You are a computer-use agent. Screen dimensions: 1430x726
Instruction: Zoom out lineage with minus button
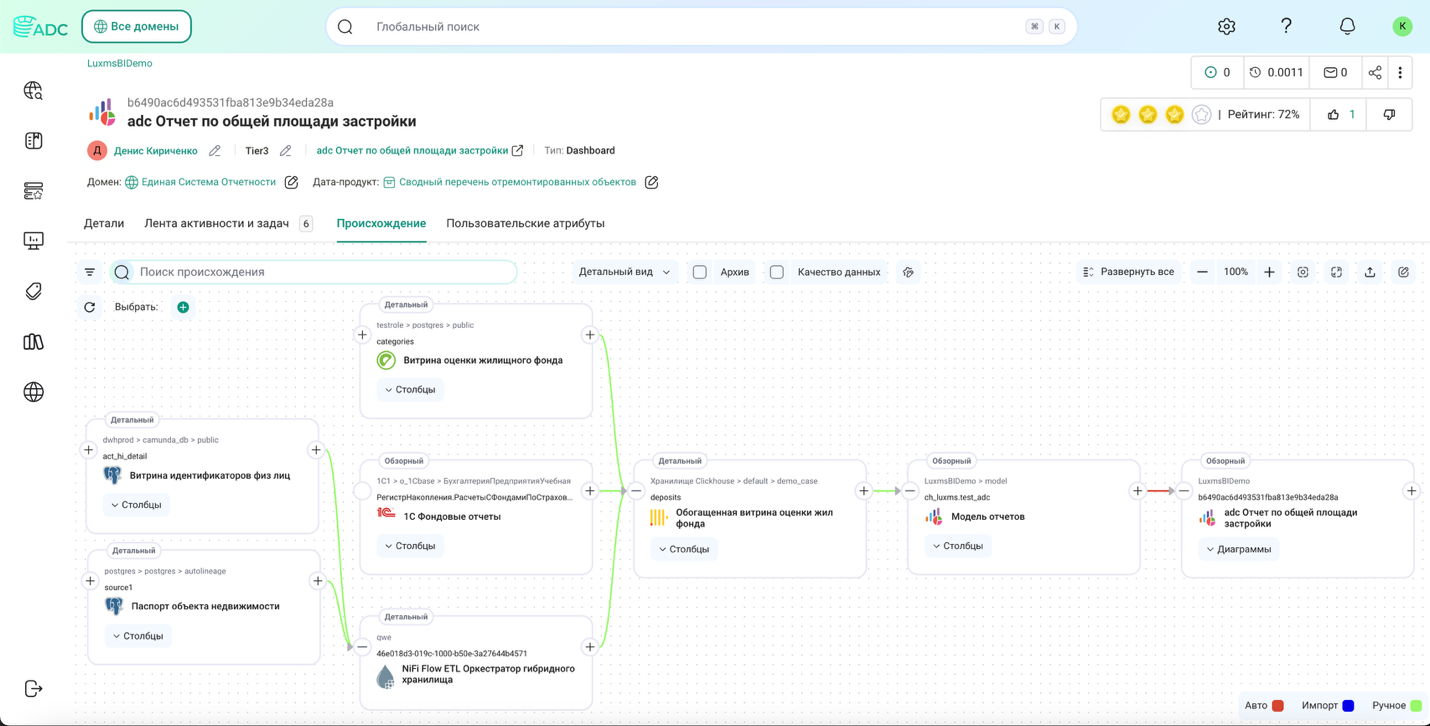tap(1202, 272)
